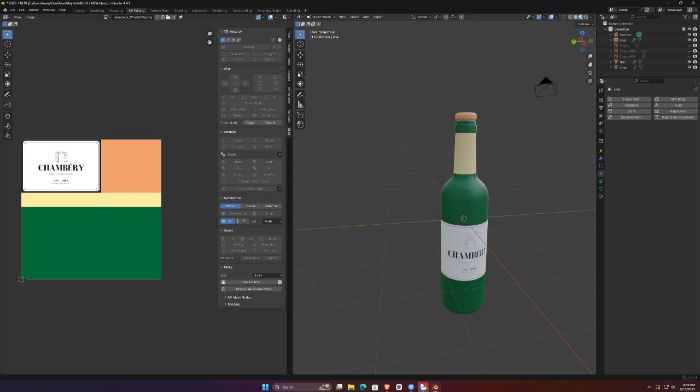Select the Annotate tool in UV editor toolbar
This screenshot has height=392, width=700.
pyautogui.click(x=8, y=95)
